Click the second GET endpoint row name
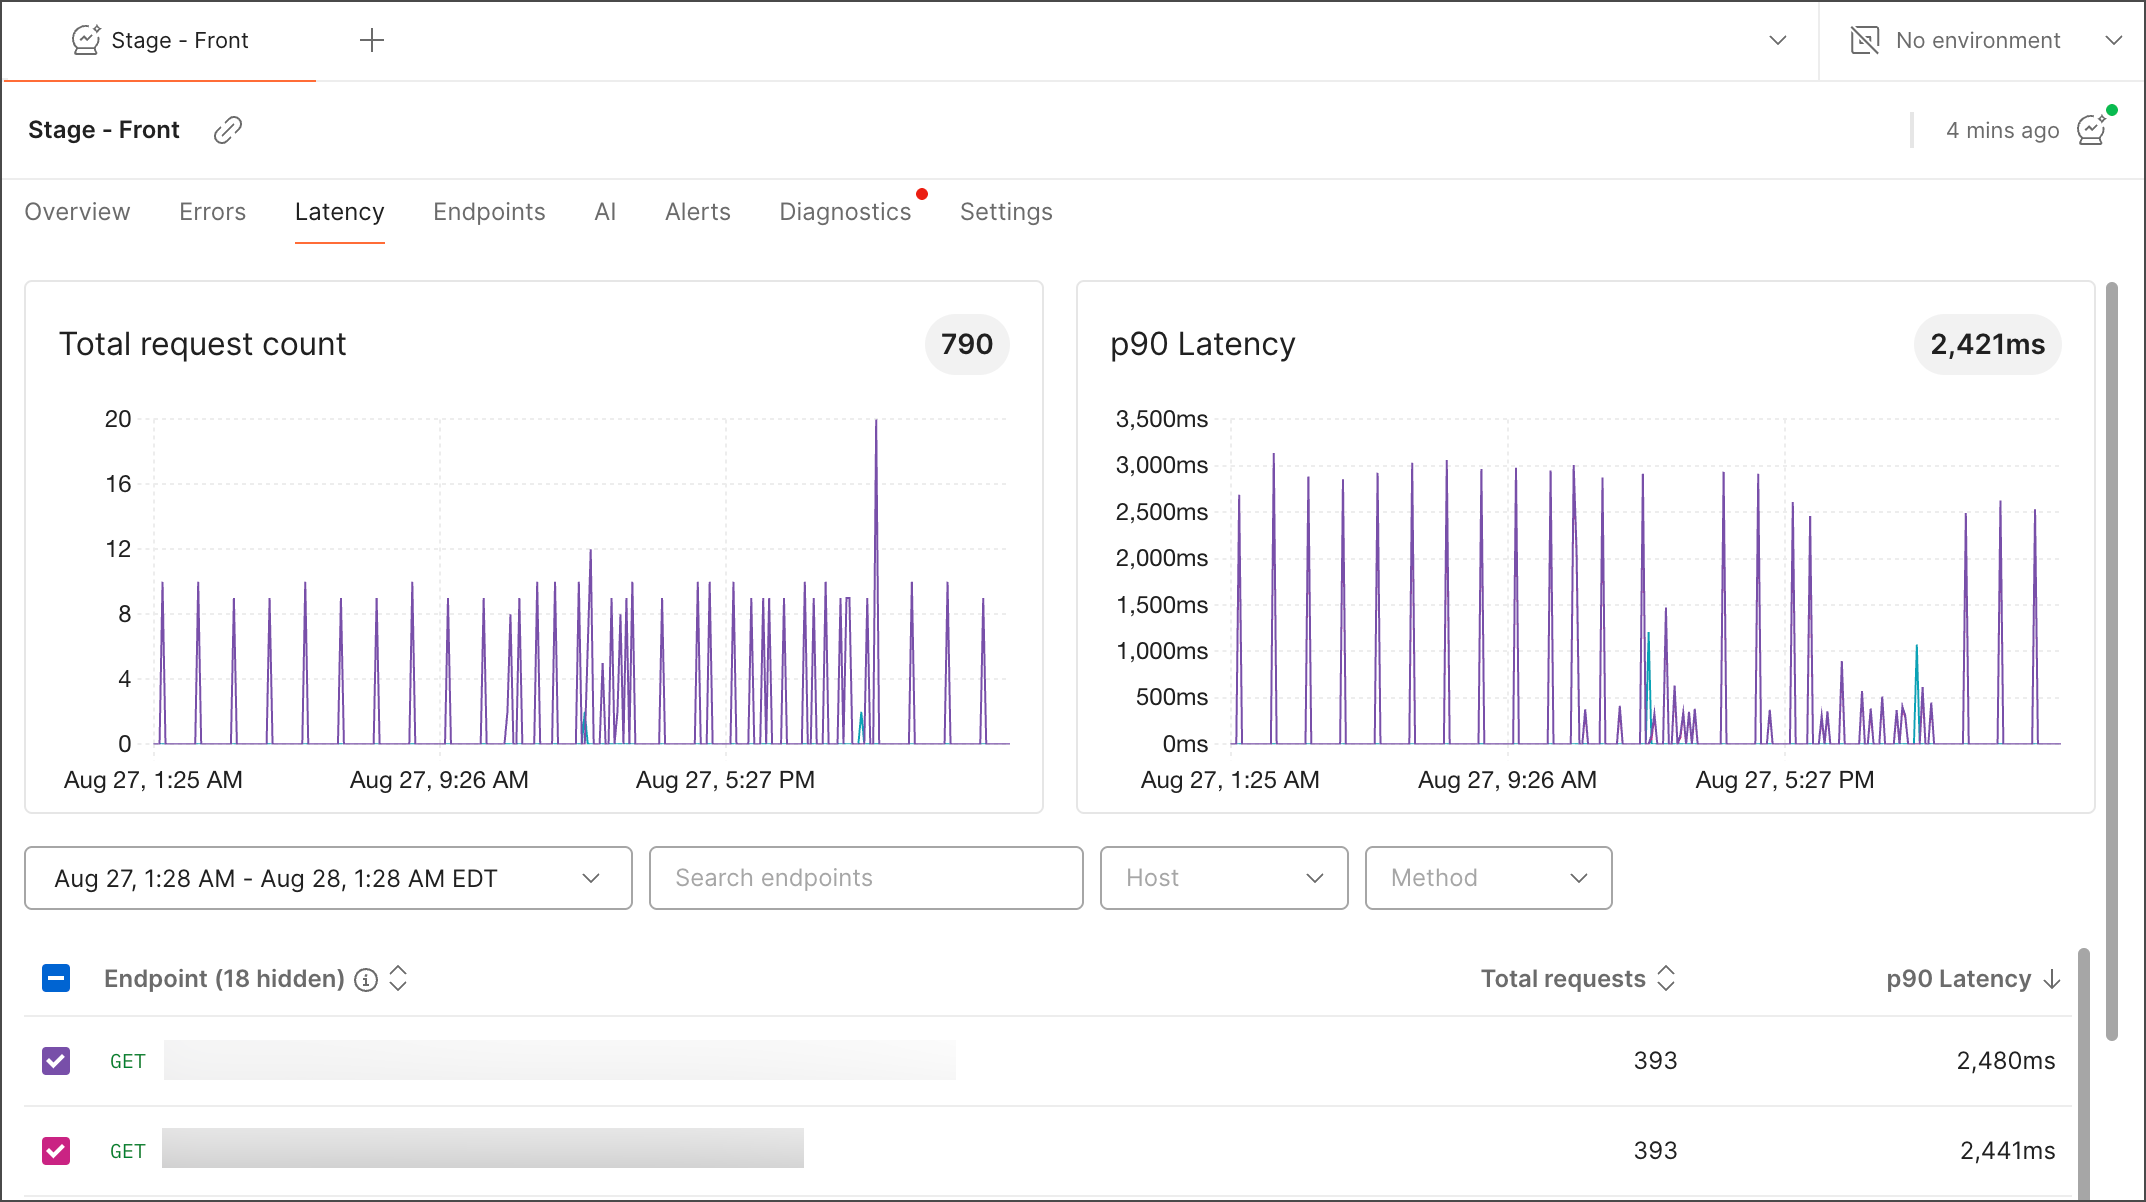This screenshot has height=1202, width=2146. pos(483,1148)
